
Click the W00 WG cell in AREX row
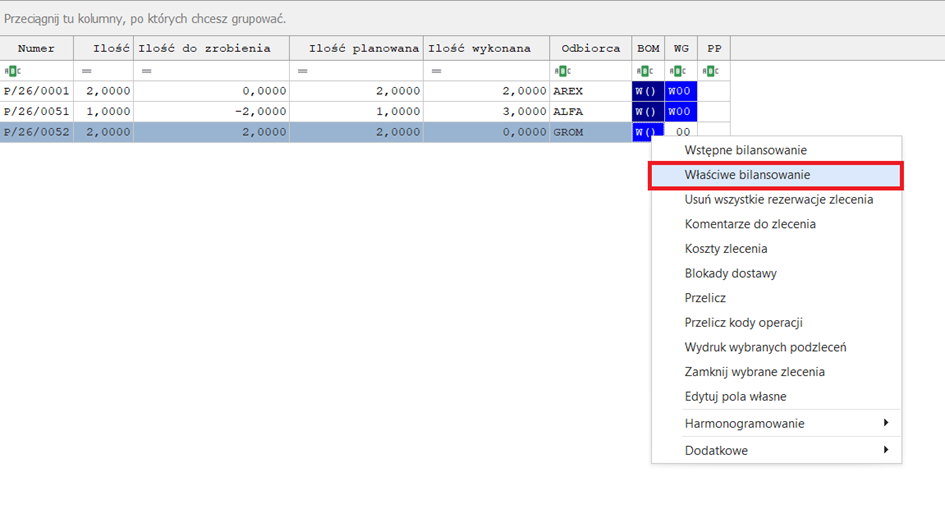pos(680,90)
